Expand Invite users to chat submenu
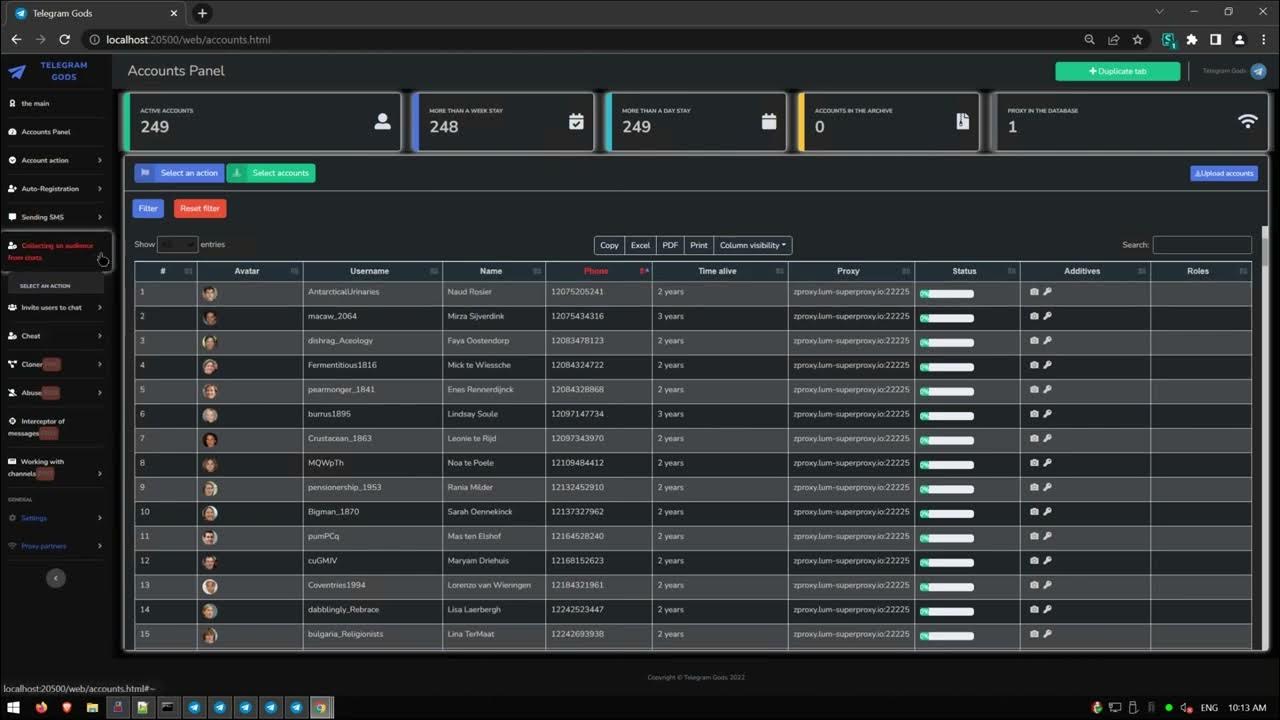 (x=55, y=308)
